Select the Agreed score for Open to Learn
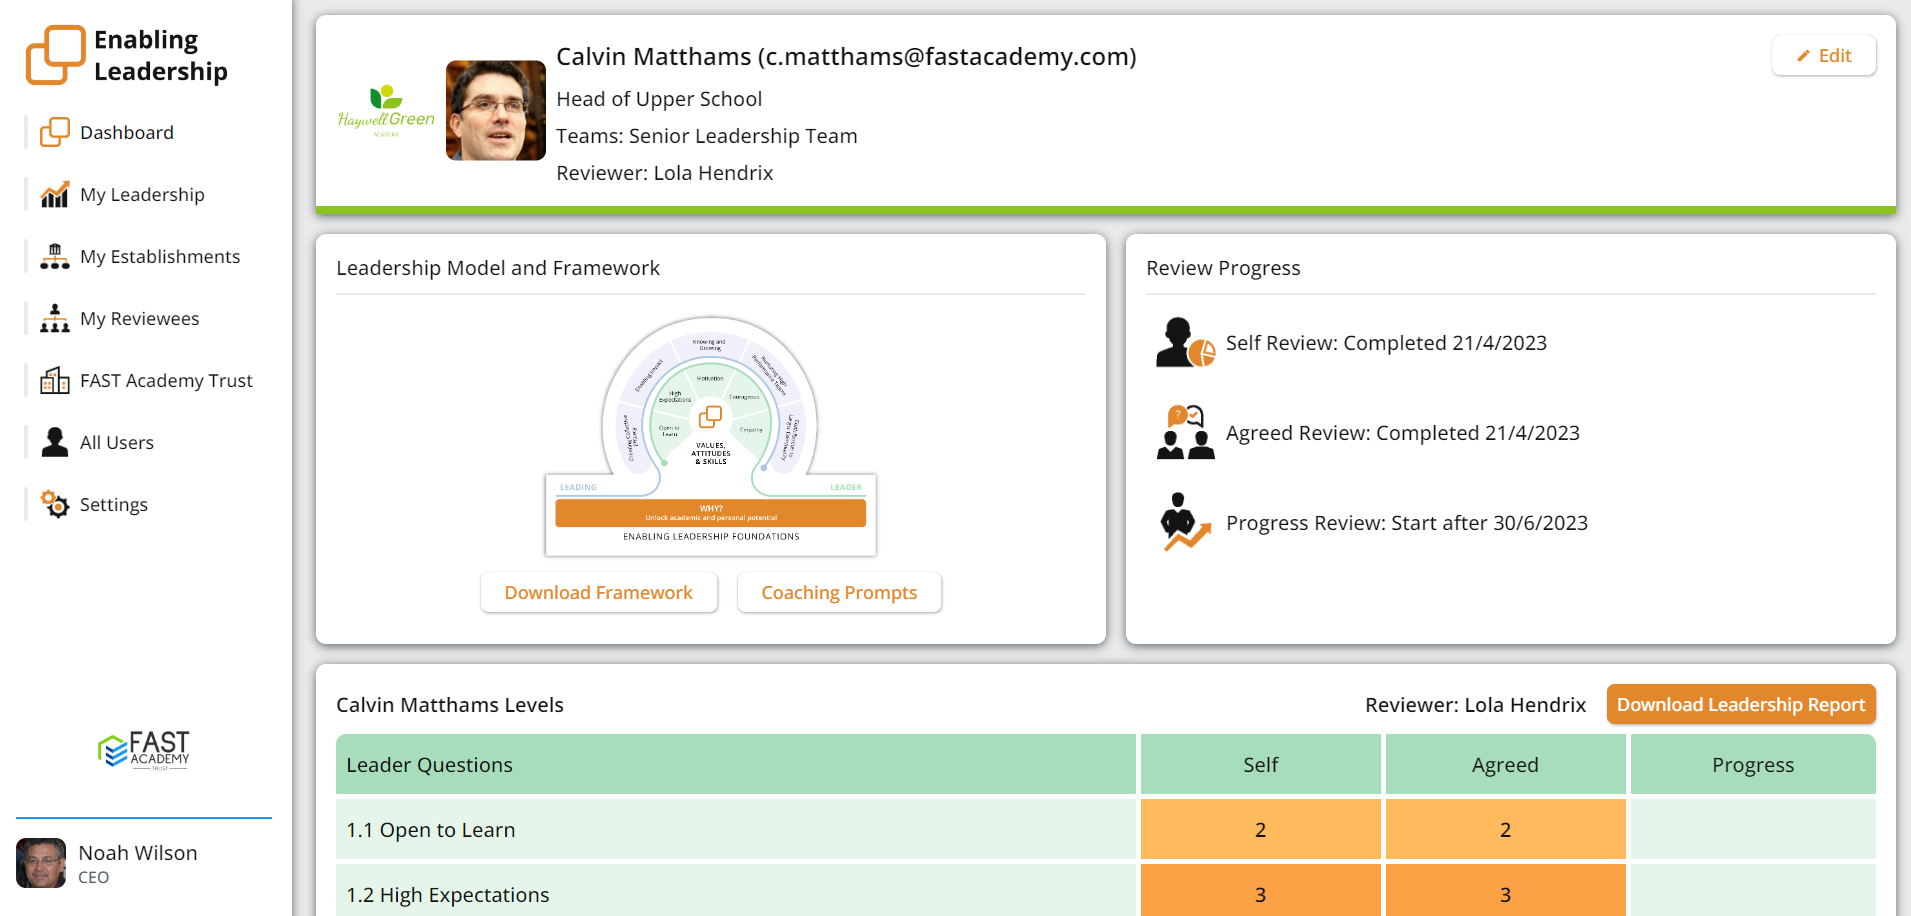Image resolution: width=1911 pixels, height=916 pixels. [x=1505, y=830]
